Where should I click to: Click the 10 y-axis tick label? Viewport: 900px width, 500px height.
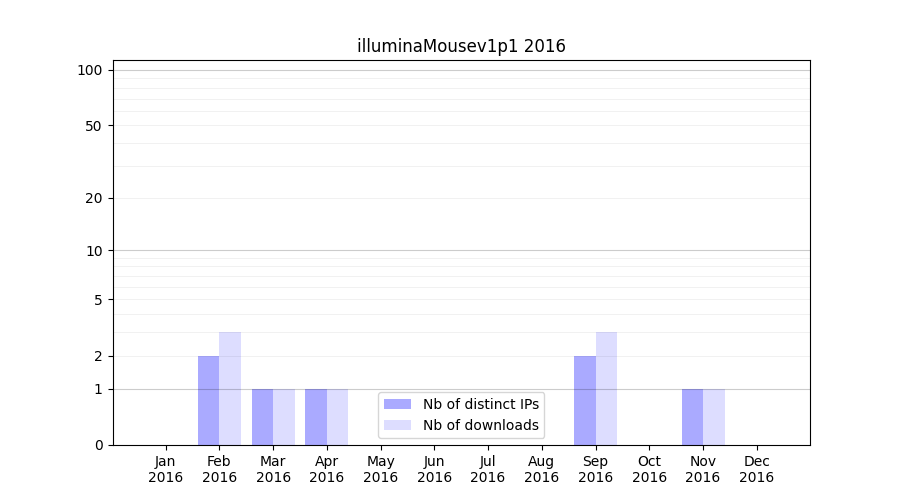coord(94,251)
